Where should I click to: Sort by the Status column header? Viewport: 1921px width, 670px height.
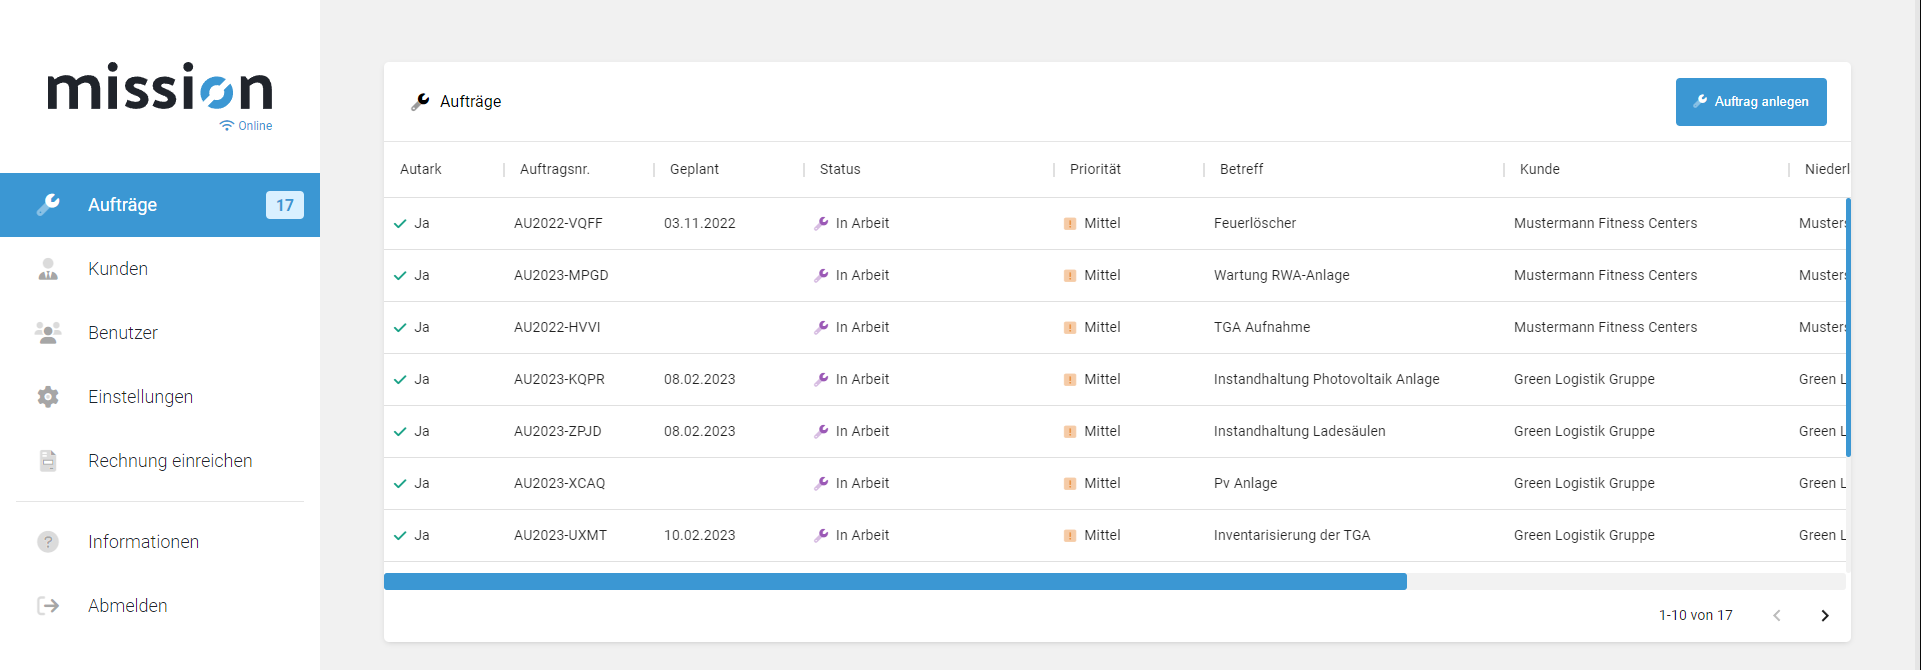coord(840,170)
